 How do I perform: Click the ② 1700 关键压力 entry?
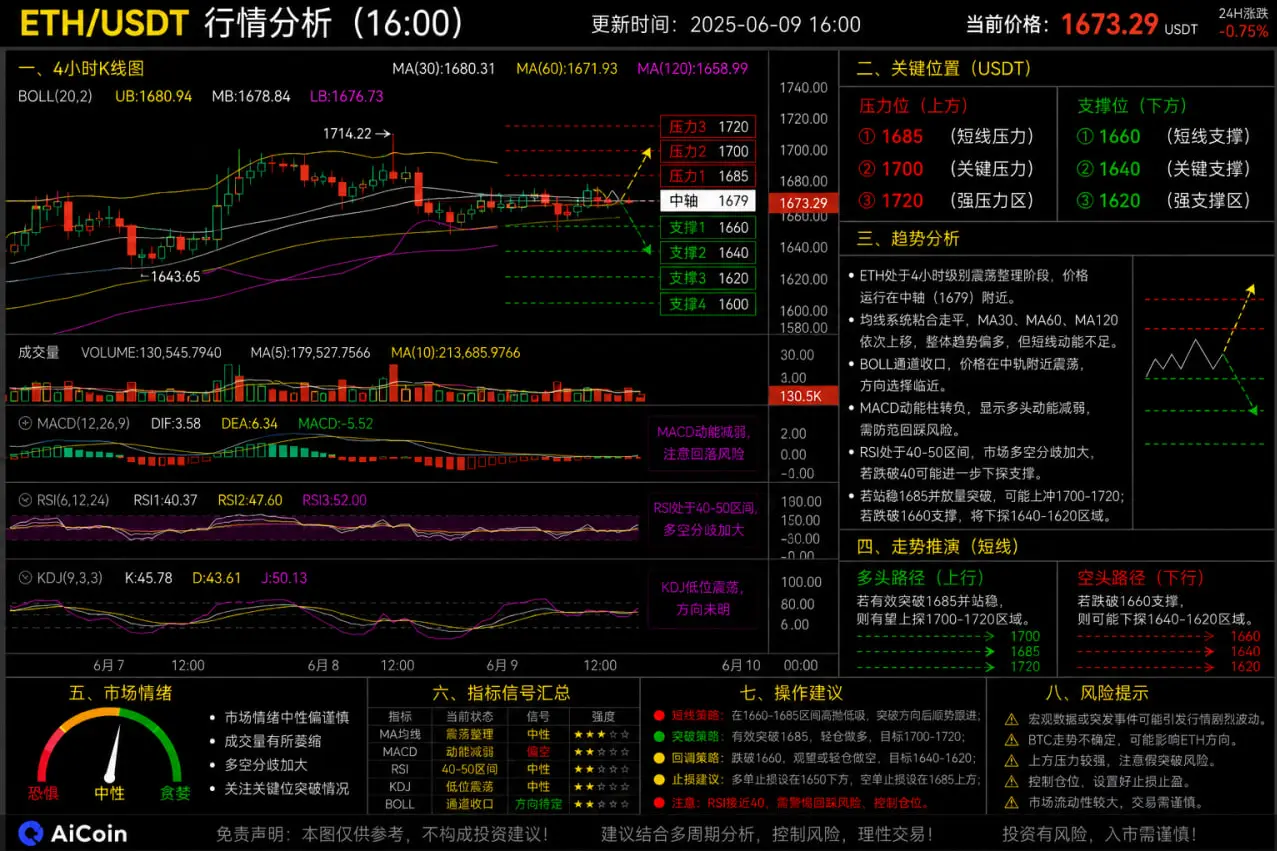(946, 169)
